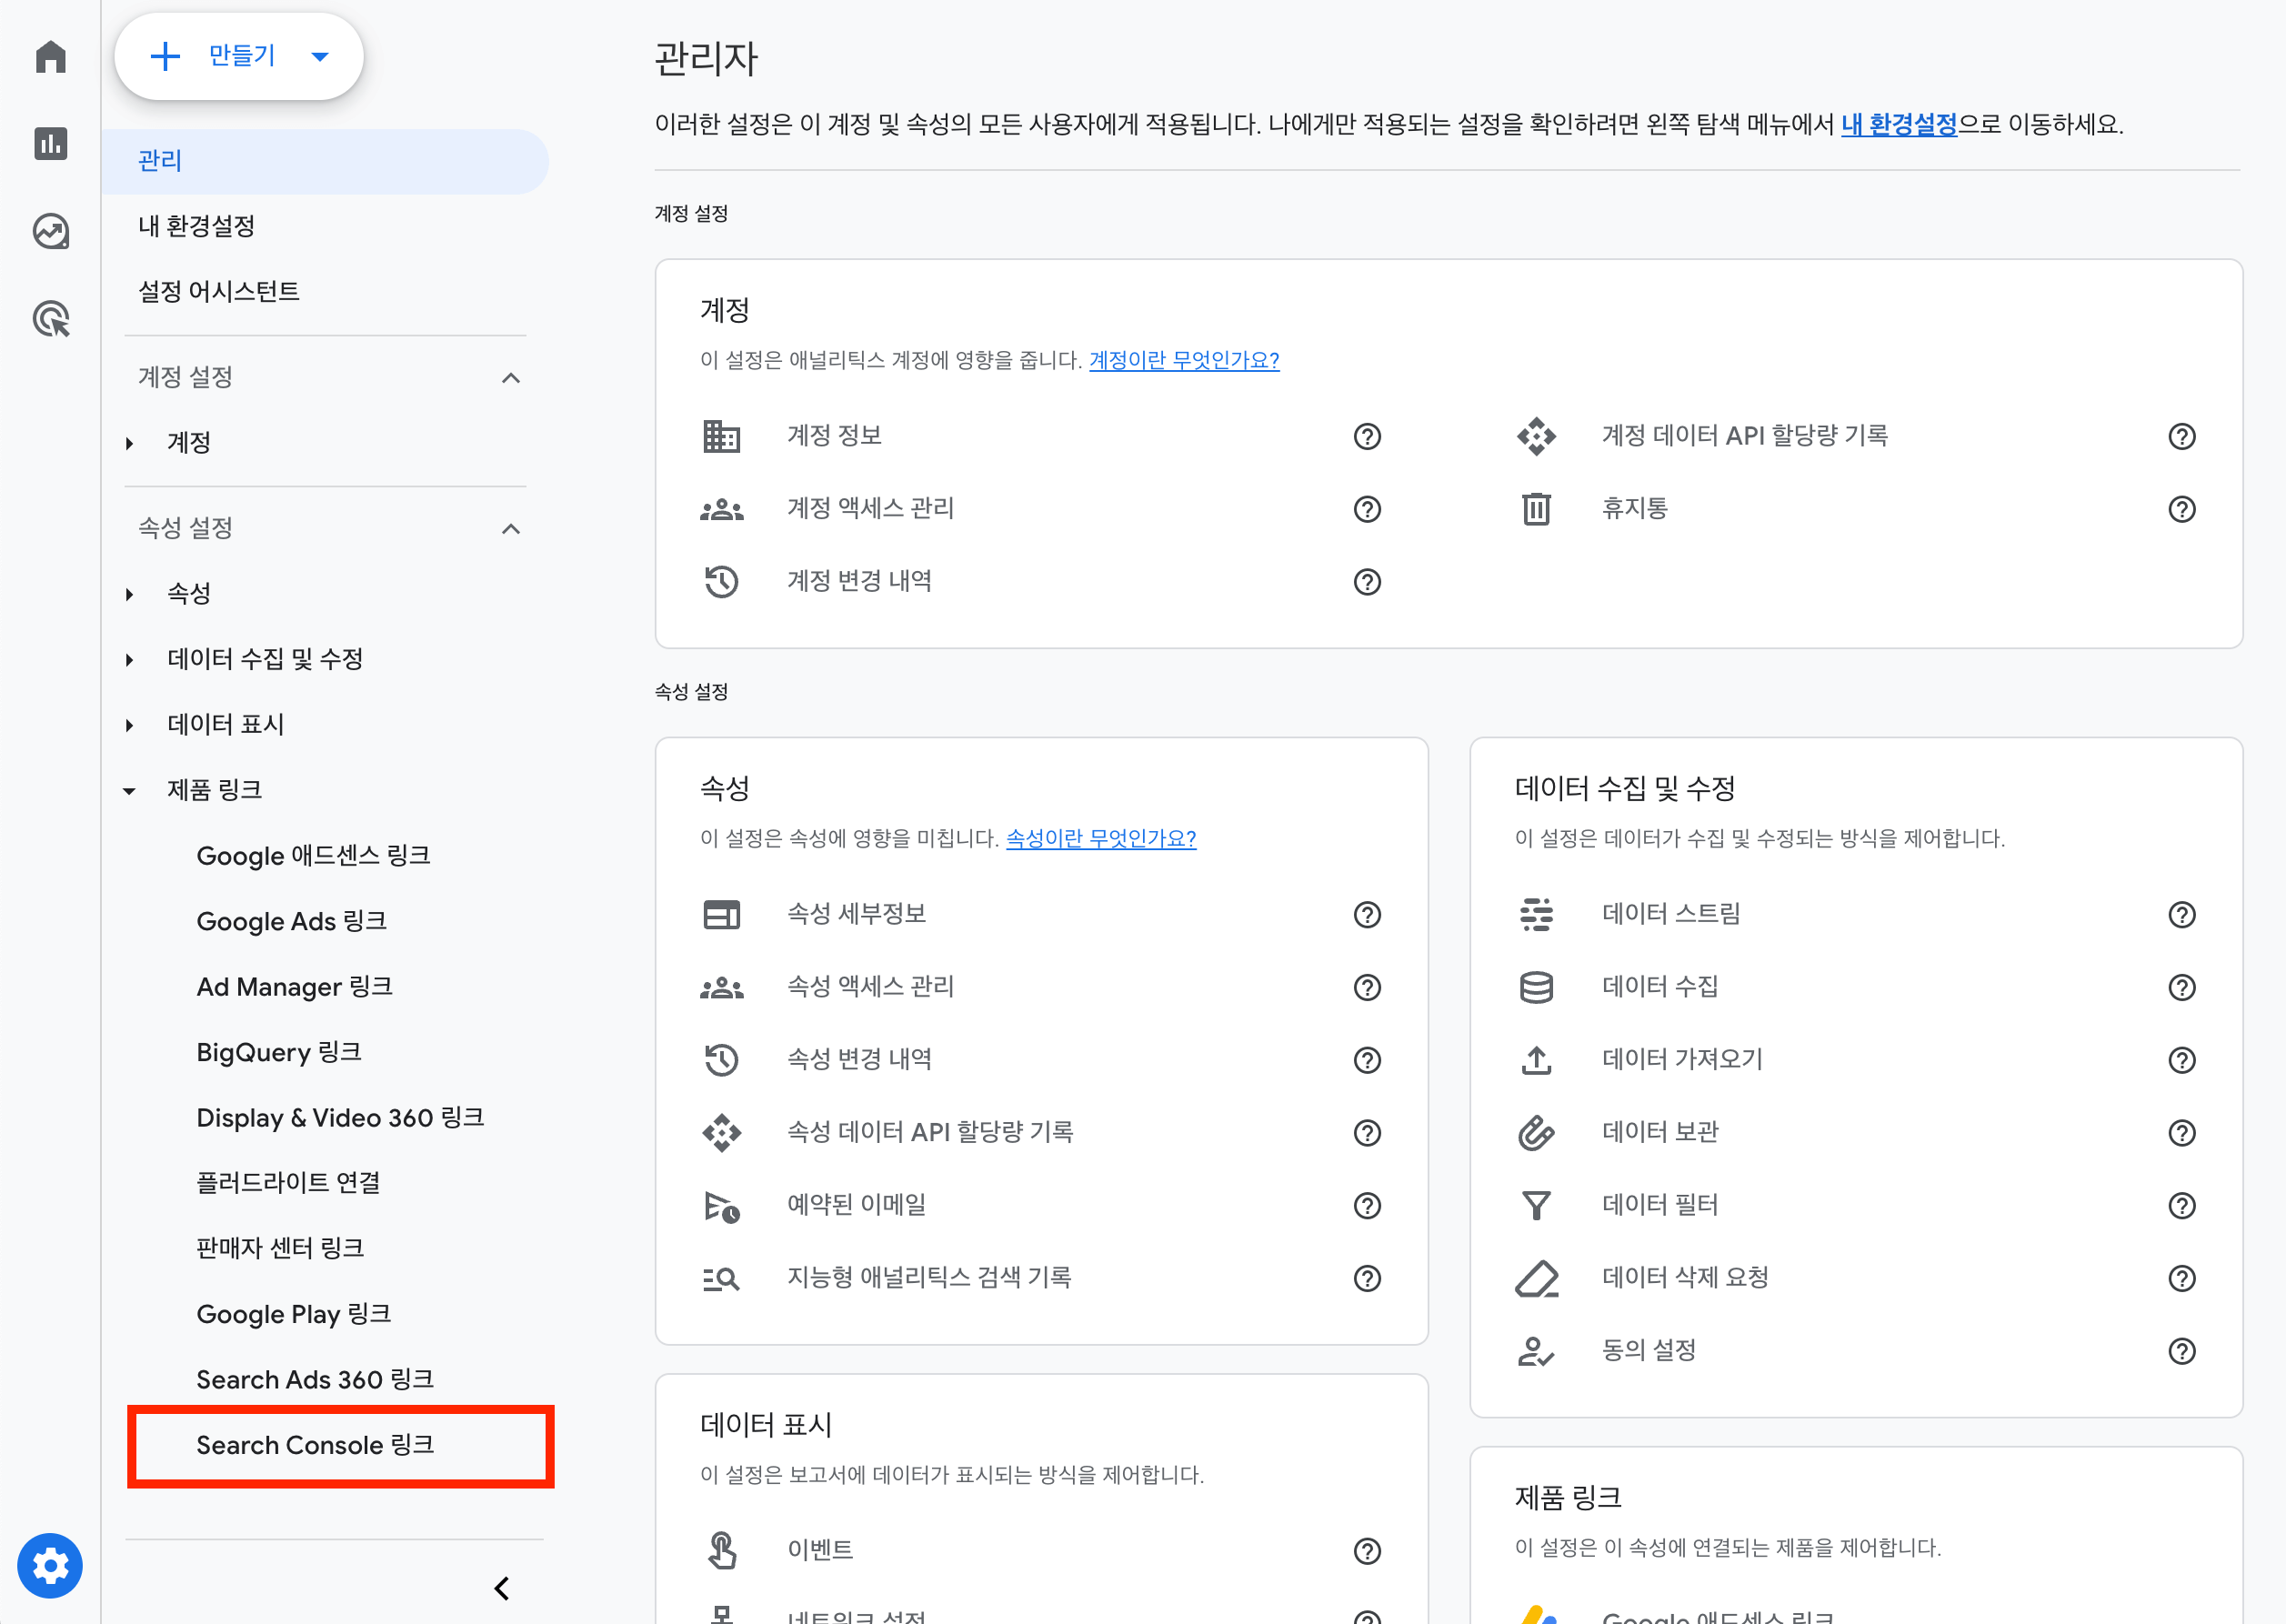This screenshot has height=1624, width=2286.
Task: Open the Explore icon in left rail
Action: click(50, 231)
